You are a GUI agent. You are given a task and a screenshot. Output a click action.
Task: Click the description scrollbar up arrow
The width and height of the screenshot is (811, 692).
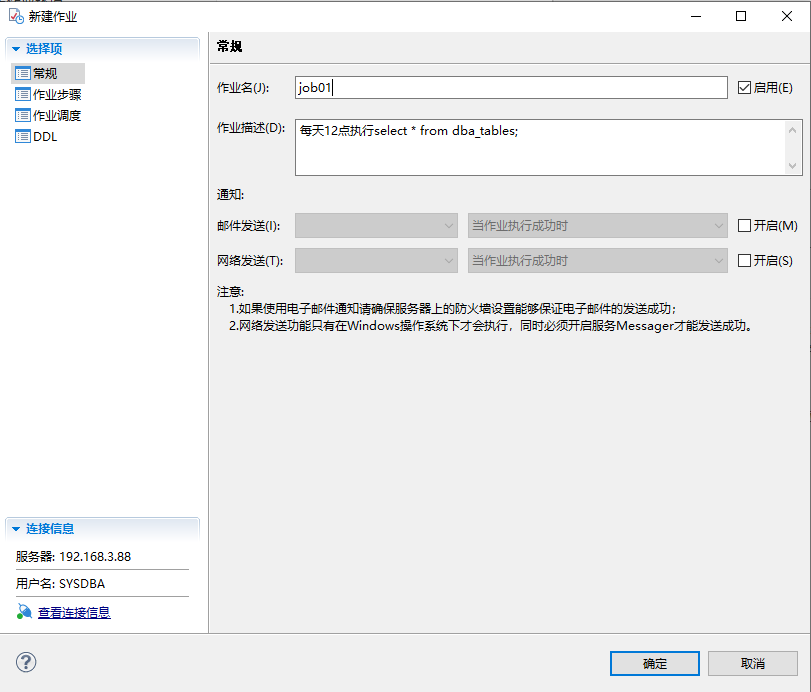[792, 130]
